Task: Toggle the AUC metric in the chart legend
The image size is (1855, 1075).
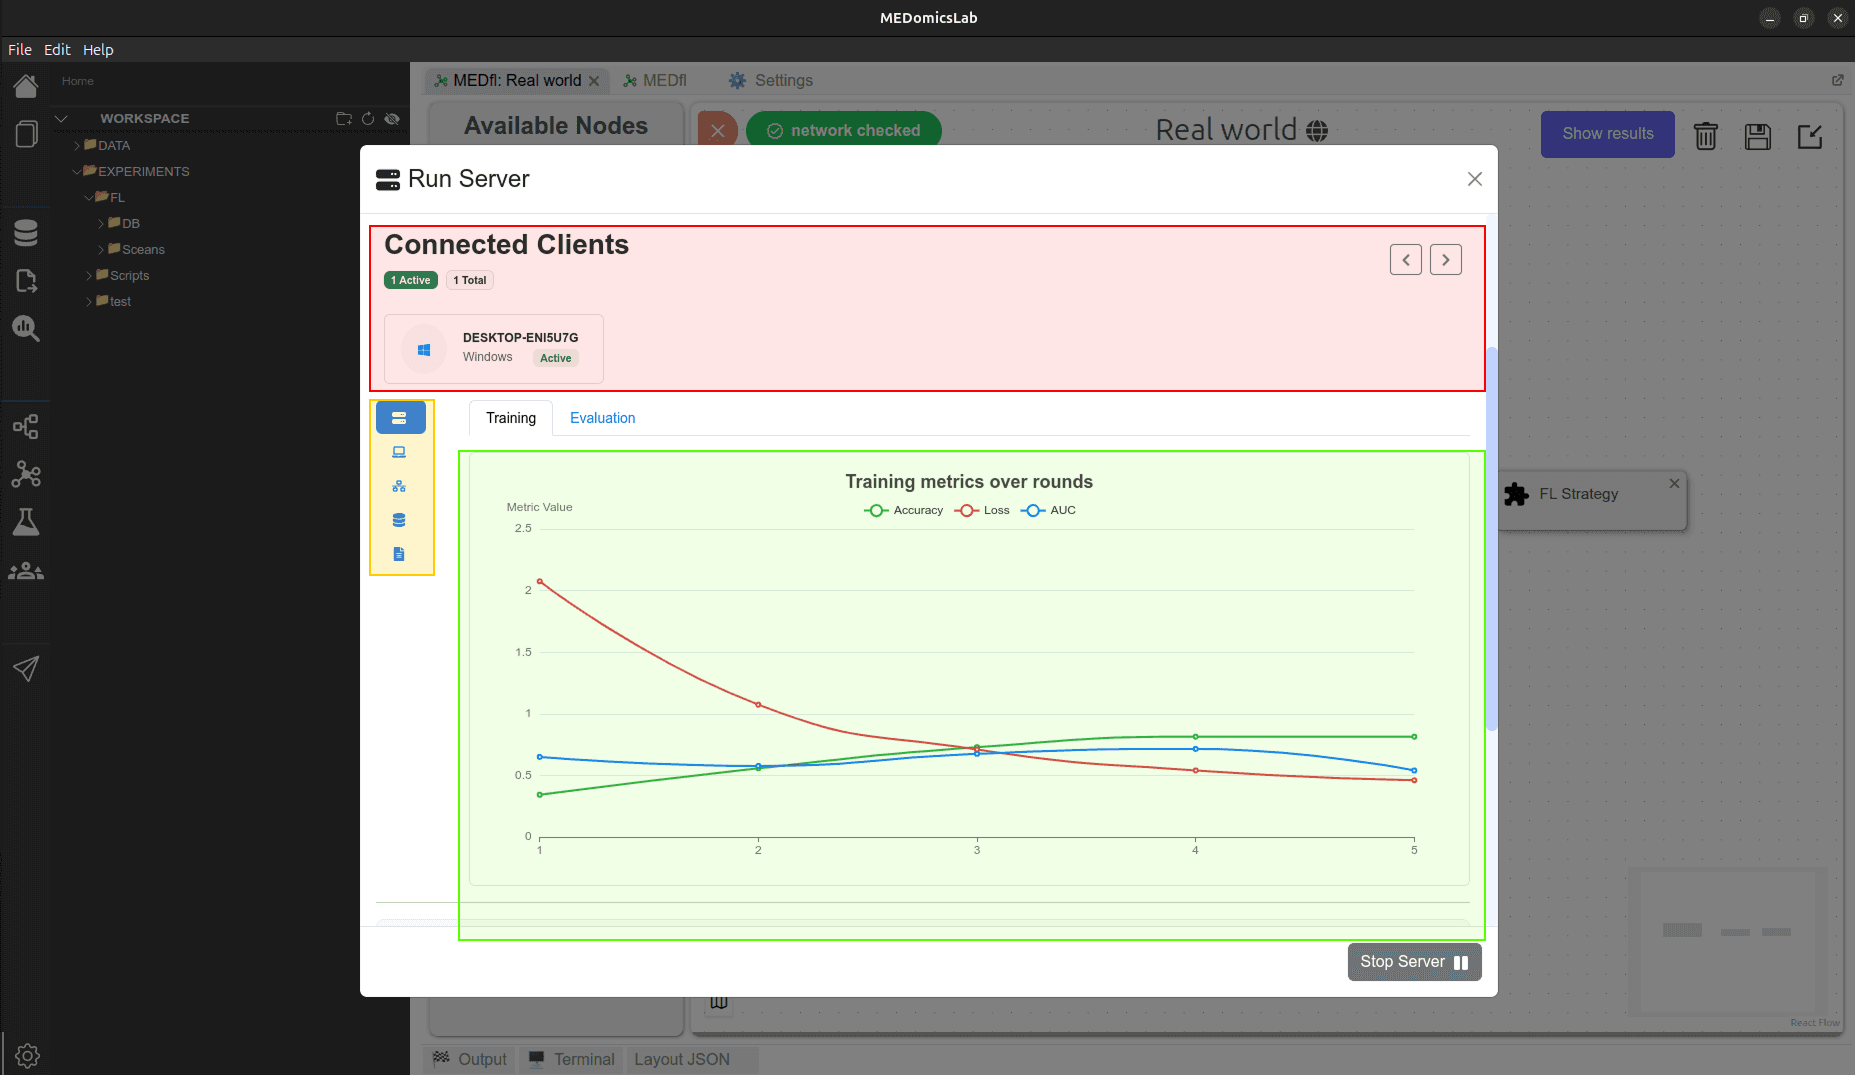Action: click(1048, 510)
